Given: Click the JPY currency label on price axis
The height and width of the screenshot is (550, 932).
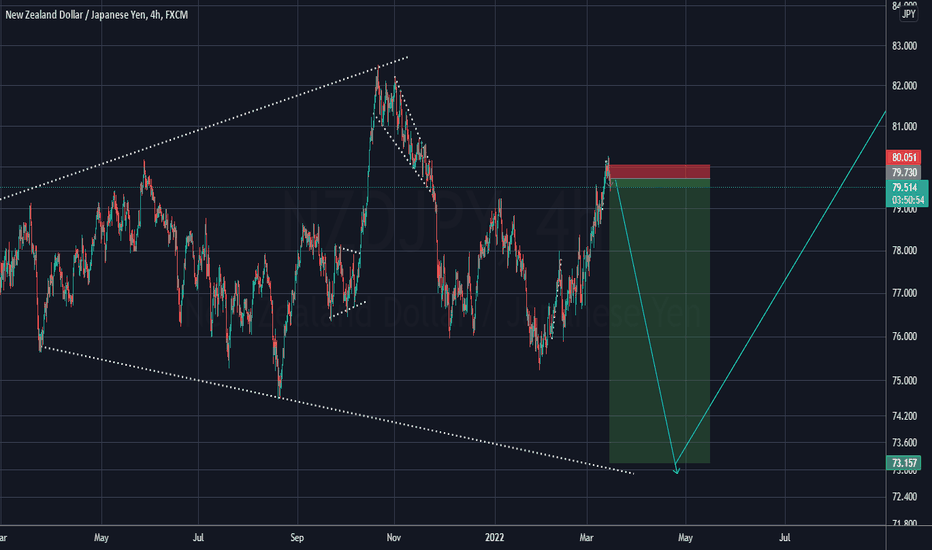Looking at the screenshot, I should pyautogui.click(x=908, y=14).
